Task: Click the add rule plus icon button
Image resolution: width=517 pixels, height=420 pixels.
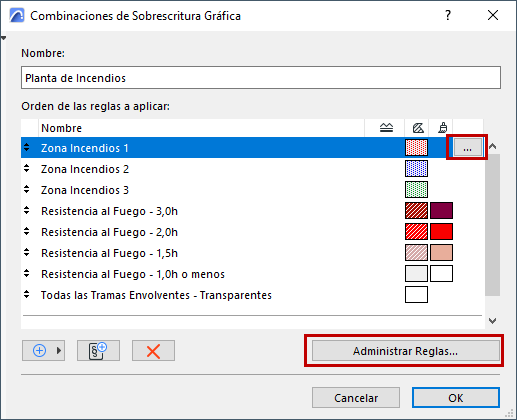Action: (x=39, y=351)
